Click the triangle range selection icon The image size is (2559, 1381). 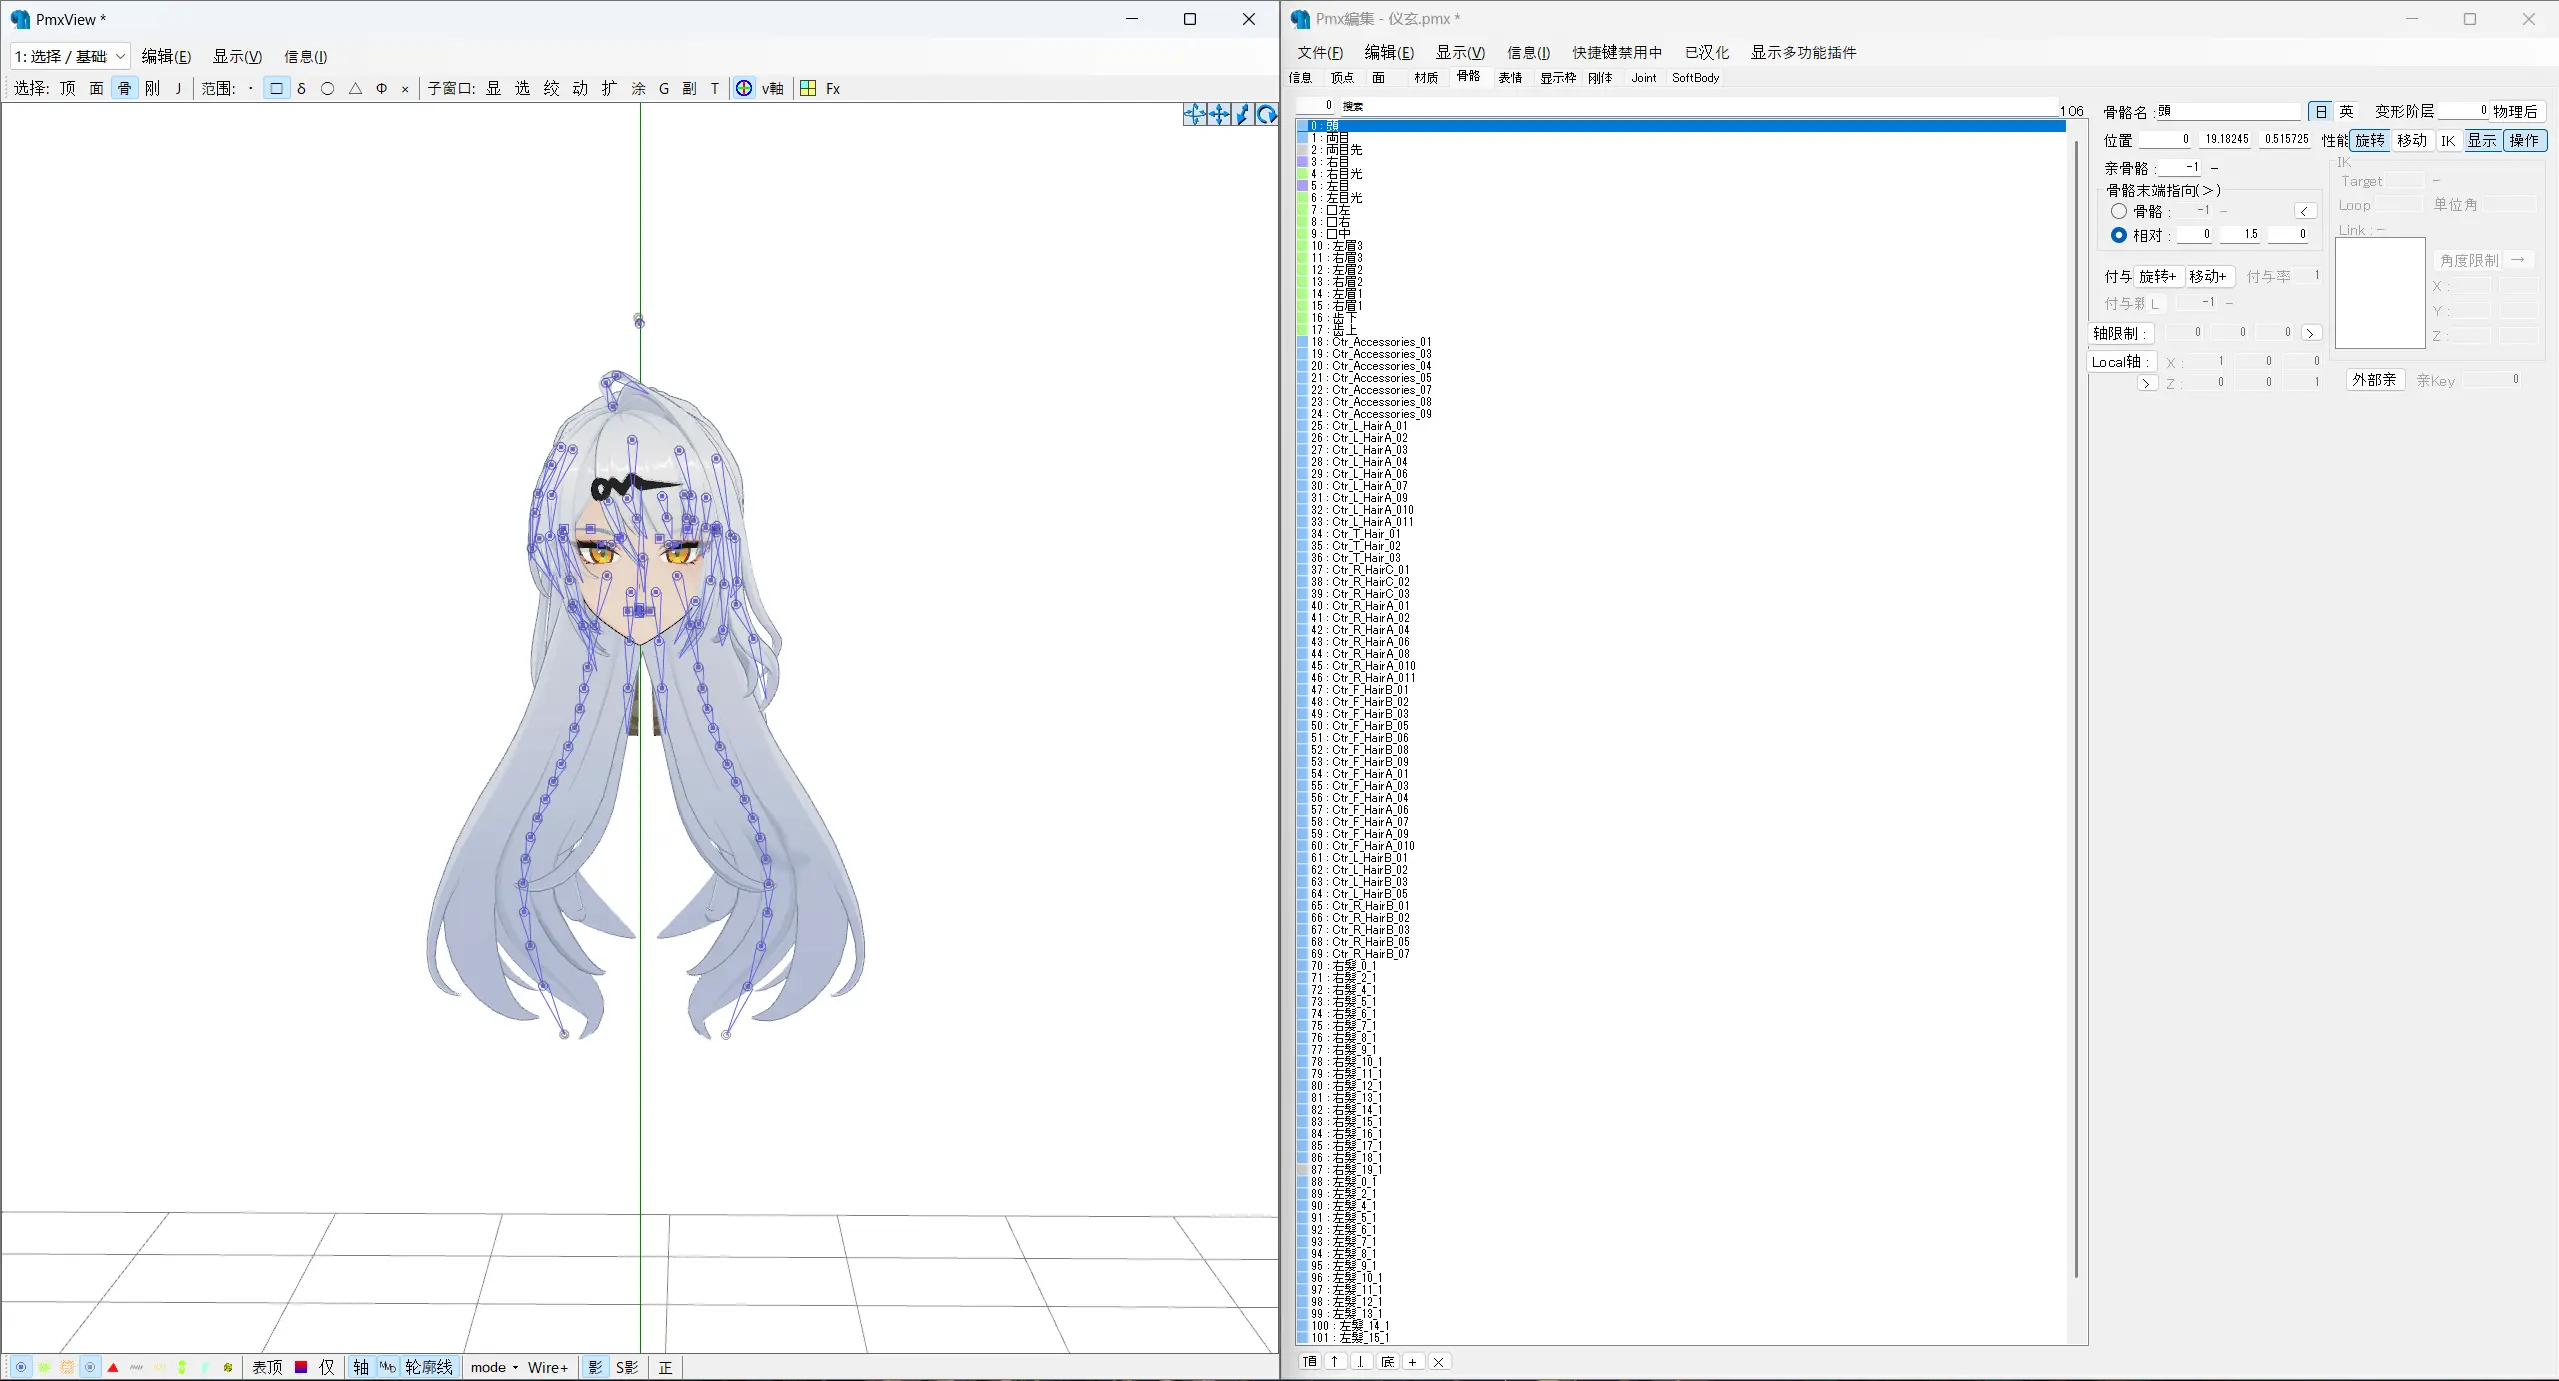355,88
